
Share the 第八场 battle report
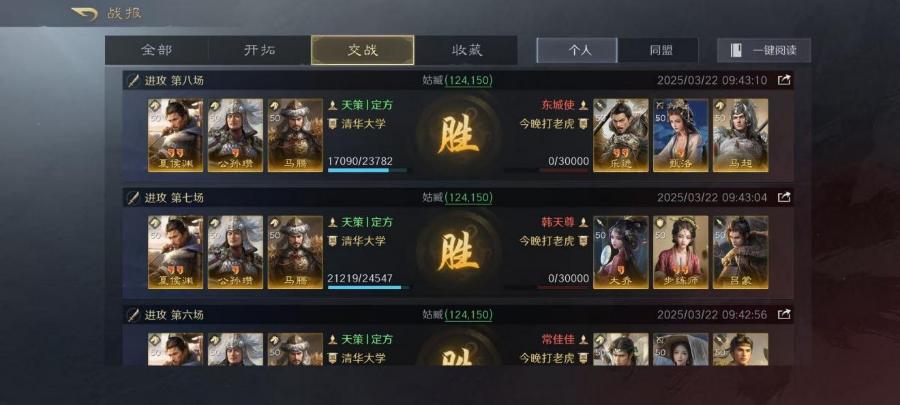pyautogui.click(x=784, y=80)
